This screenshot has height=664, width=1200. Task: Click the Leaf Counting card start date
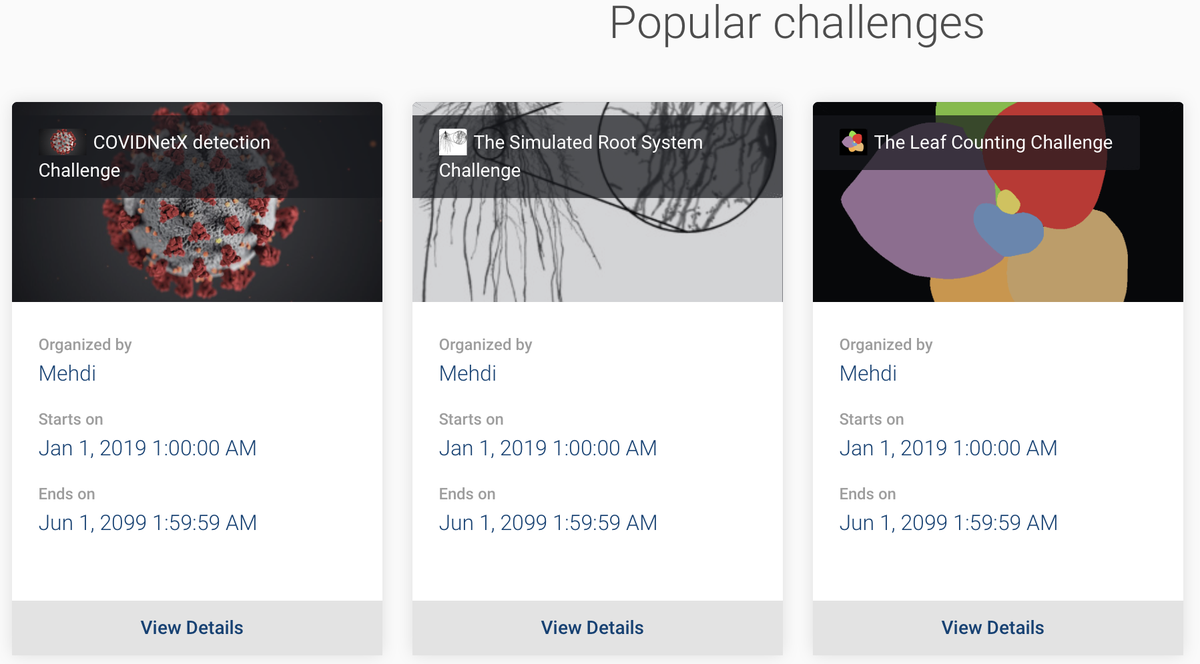click(x=948, y=448)
